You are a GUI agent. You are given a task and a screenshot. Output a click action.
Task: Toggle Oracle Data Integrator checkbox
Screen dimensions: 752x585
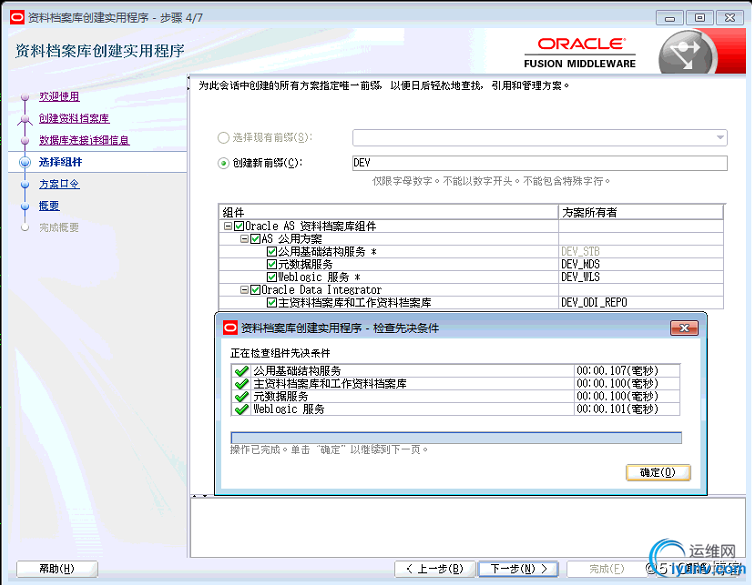pyautogui.click(x=255, y=290)
